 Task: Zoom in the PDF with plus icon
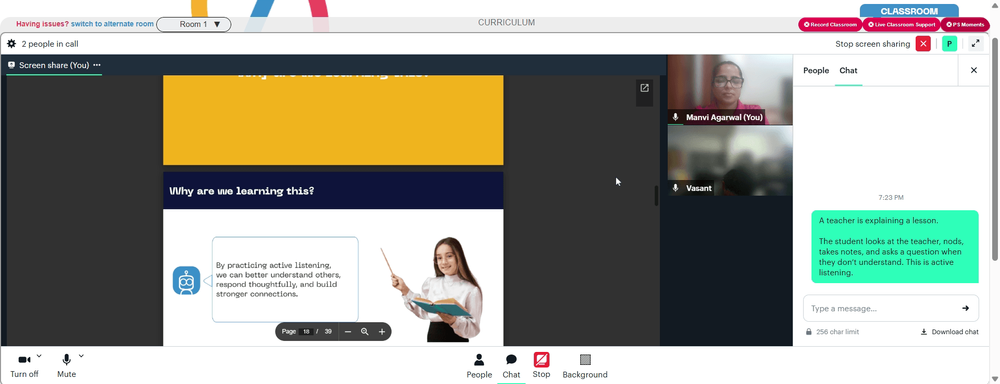(382, 332)
